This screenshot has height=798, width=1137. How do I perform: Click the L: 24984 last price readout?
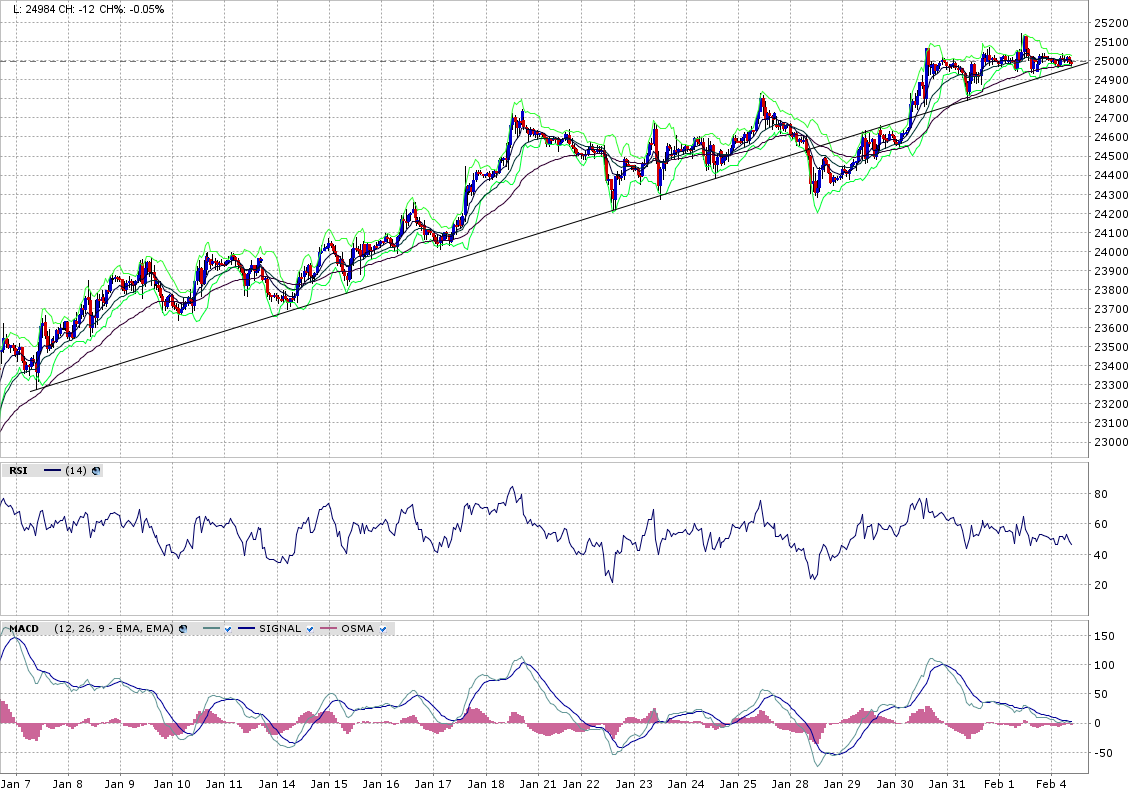coord(33,9)
